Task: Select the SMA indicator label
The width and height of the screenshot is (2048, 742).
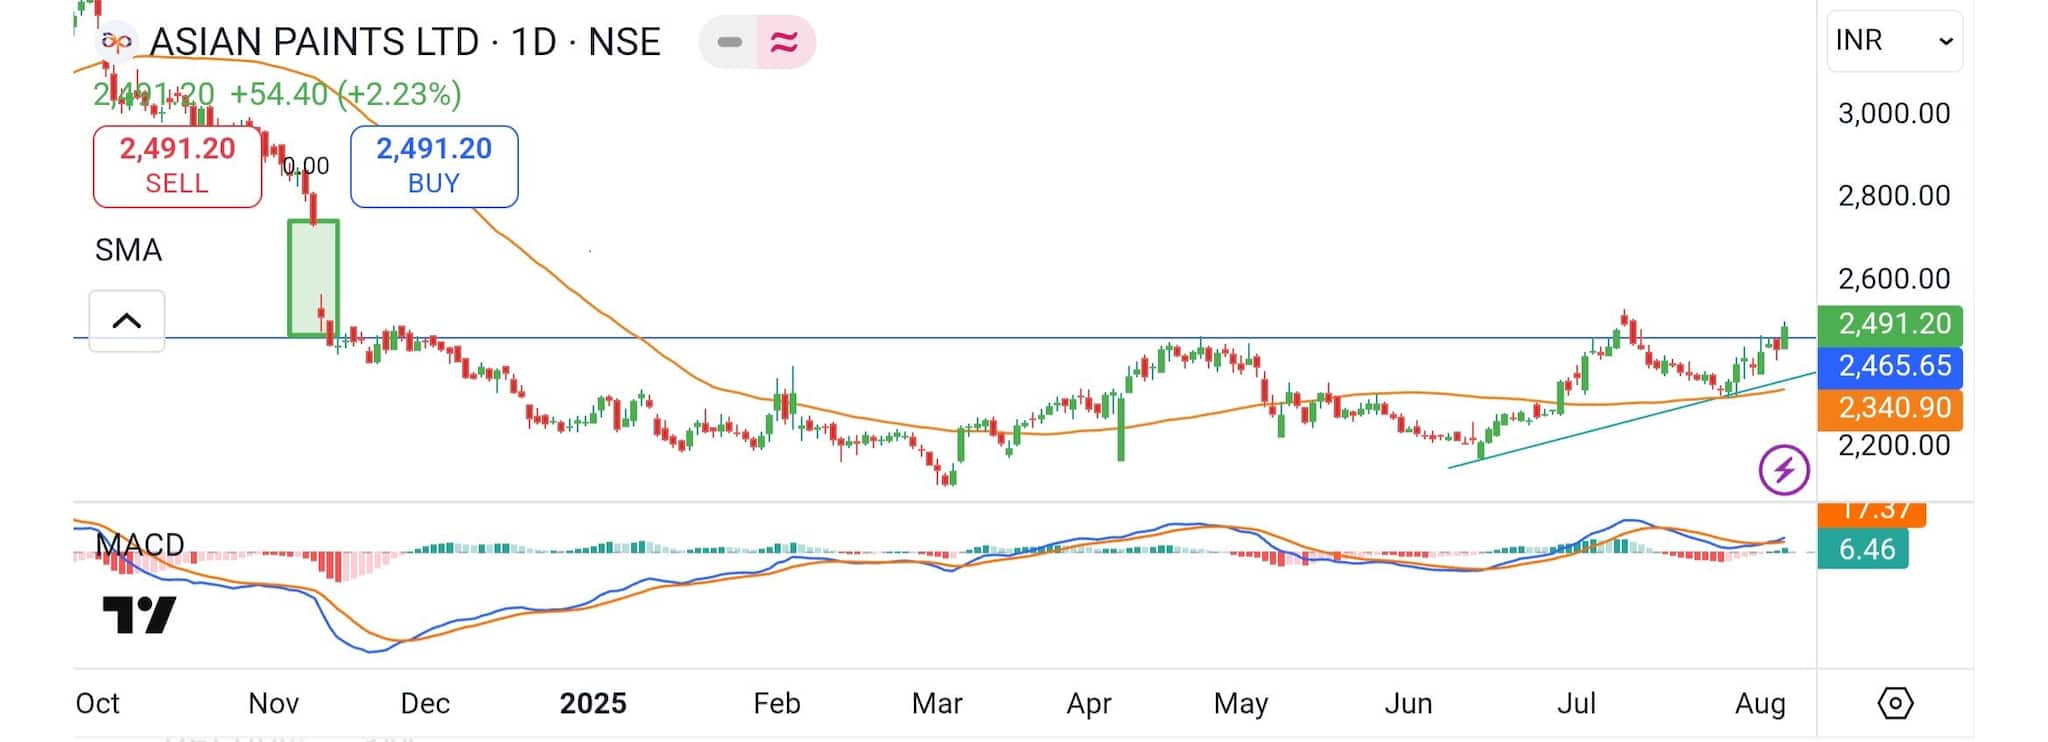Action: click(128, 250)
